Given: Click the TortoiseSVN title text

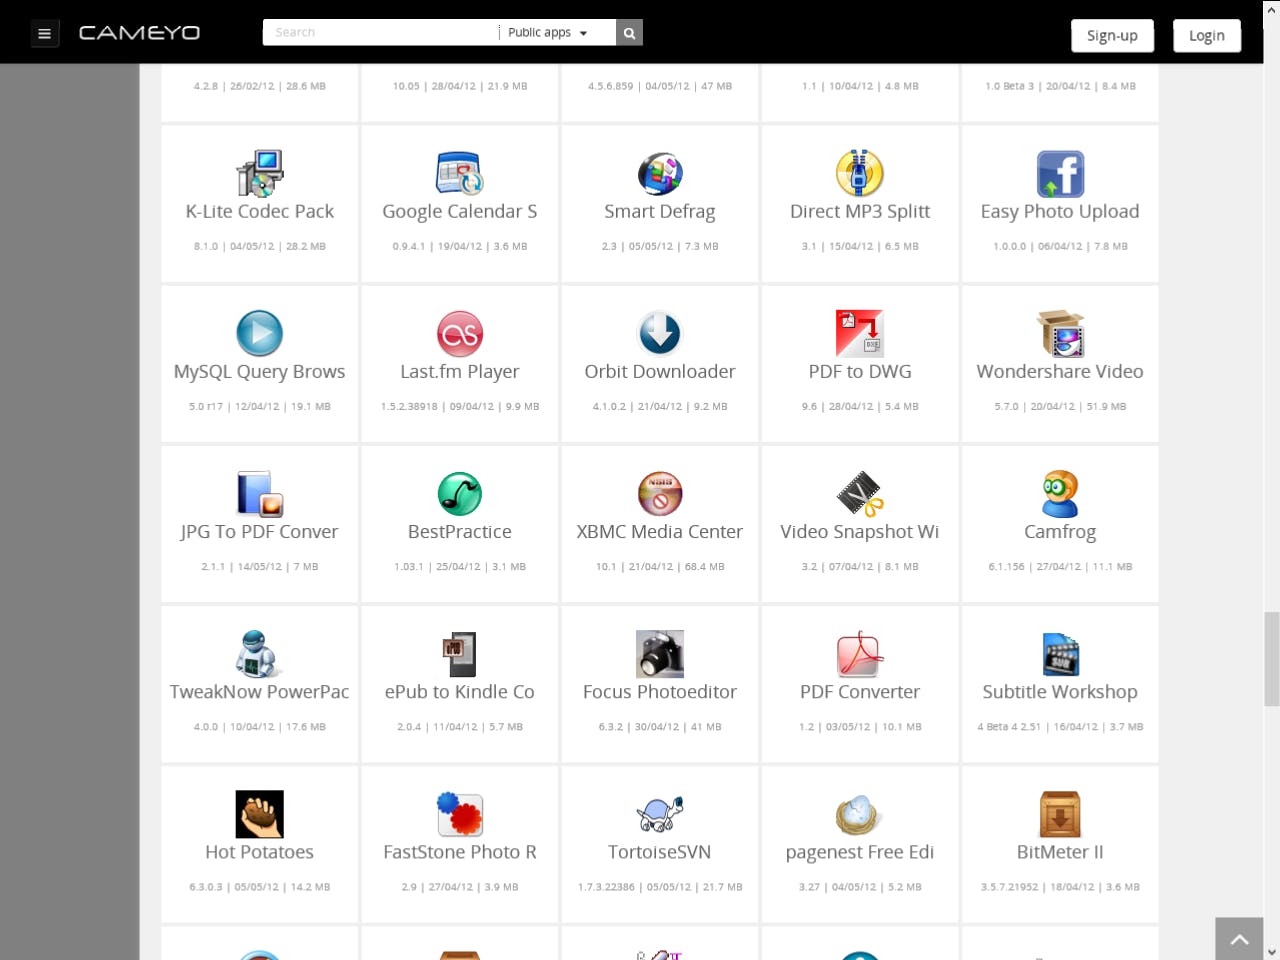Looking at the screenshot, I should pos(660,852).
